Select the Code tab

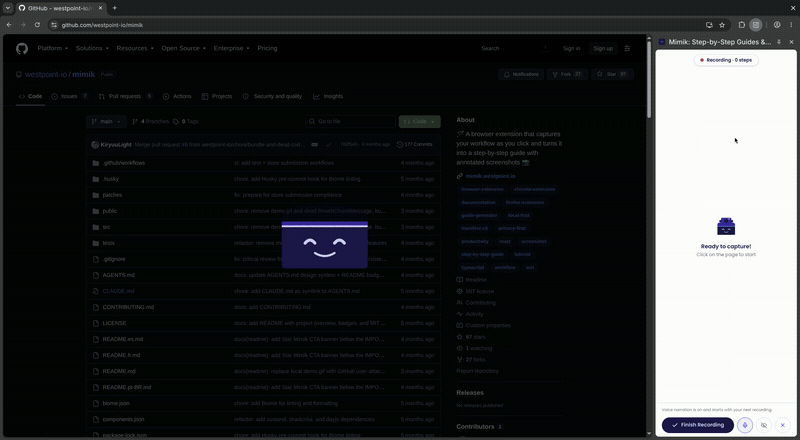30,96
